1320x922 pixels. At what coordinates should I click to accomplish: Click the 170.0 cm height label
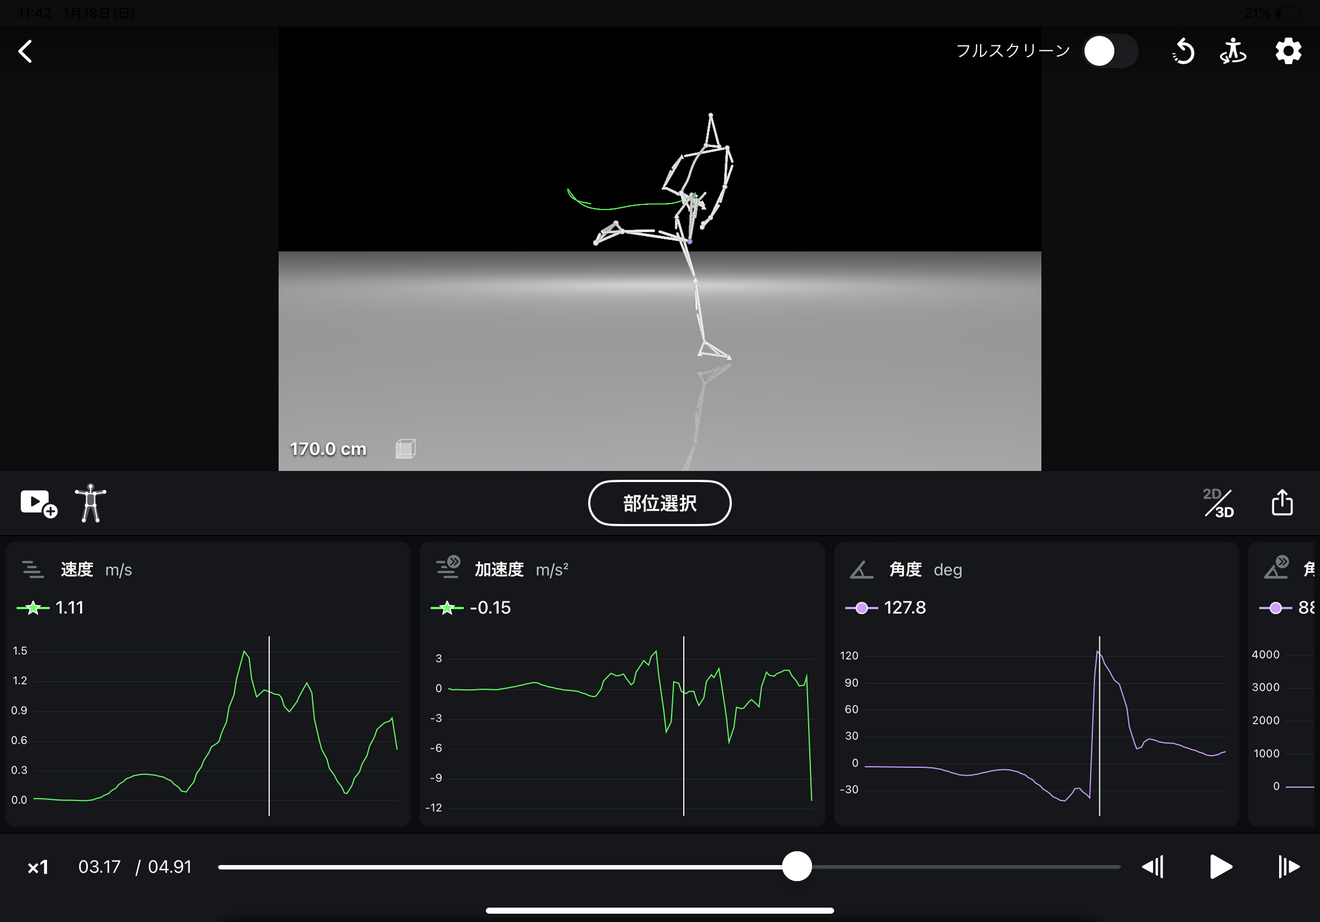click(328, 449)
